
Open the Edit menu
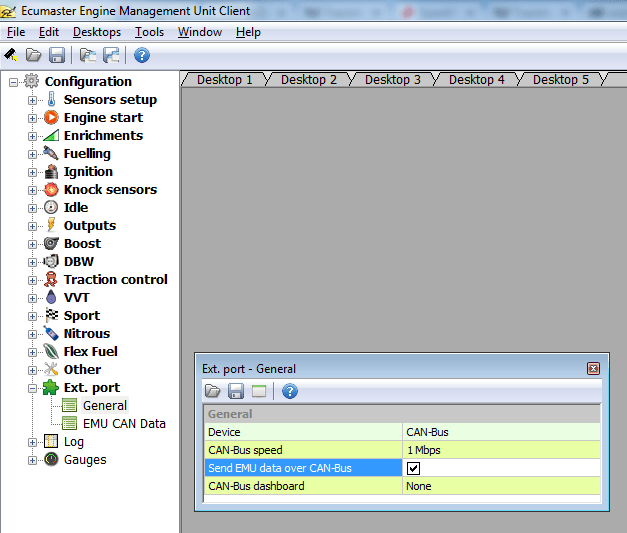pyautogui.click(x=48, y=32)
